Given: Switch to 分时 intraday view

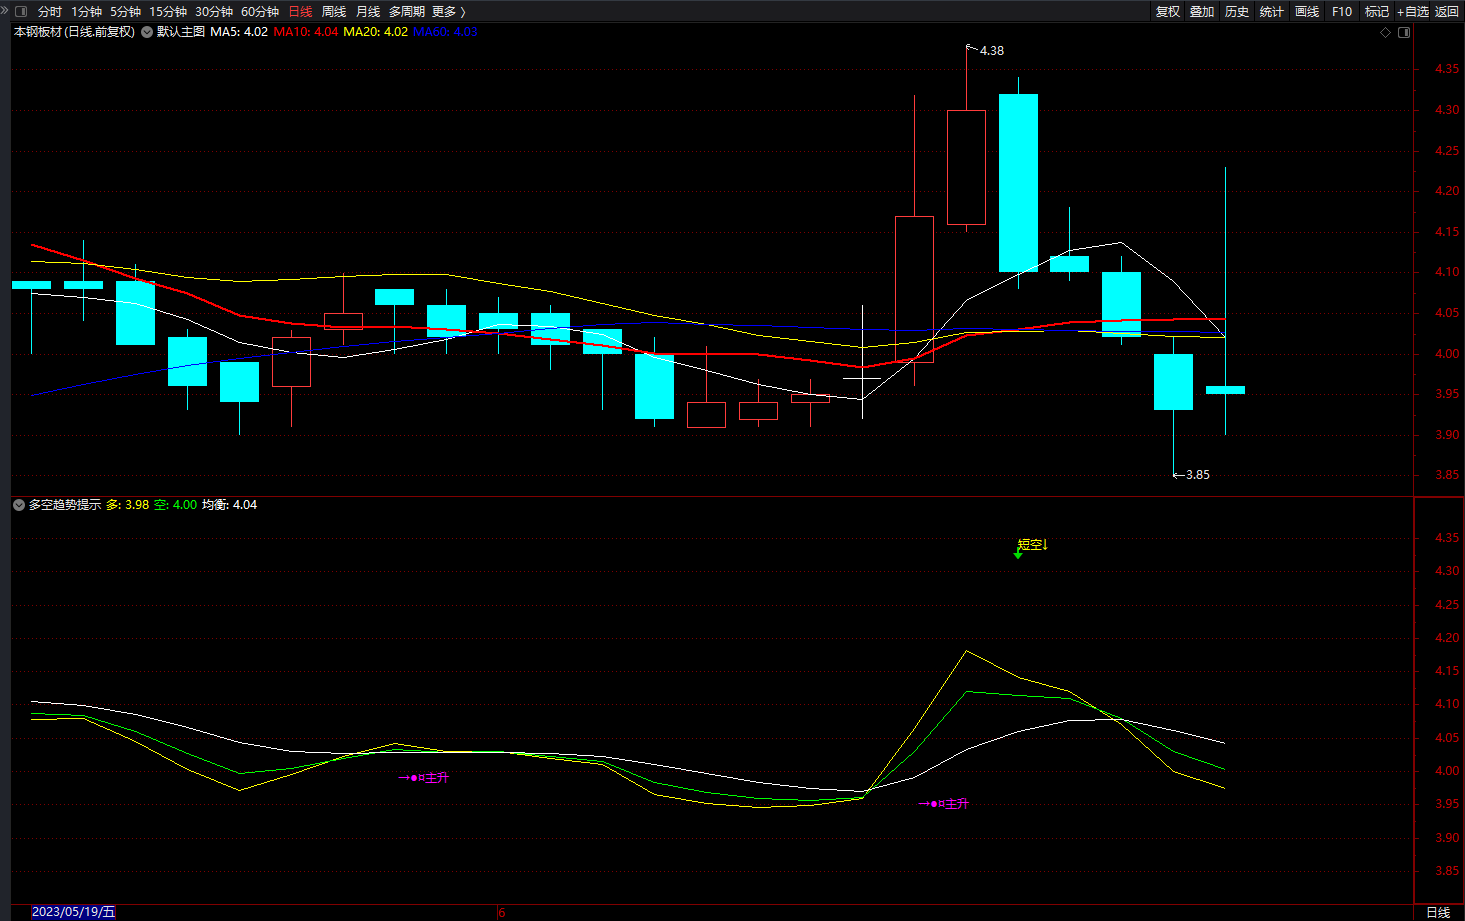Looking at the screenshot, I should point(50,12).
